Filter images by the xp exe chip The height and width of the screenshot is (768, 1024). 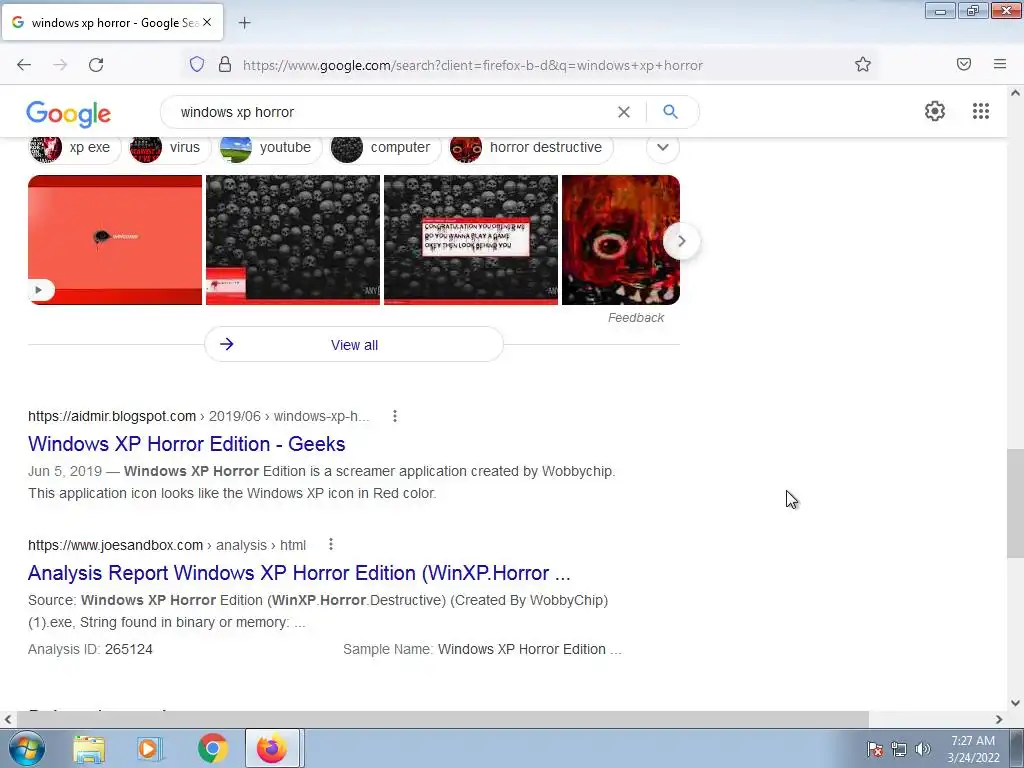pyautogui.click(x=74, y=148)
